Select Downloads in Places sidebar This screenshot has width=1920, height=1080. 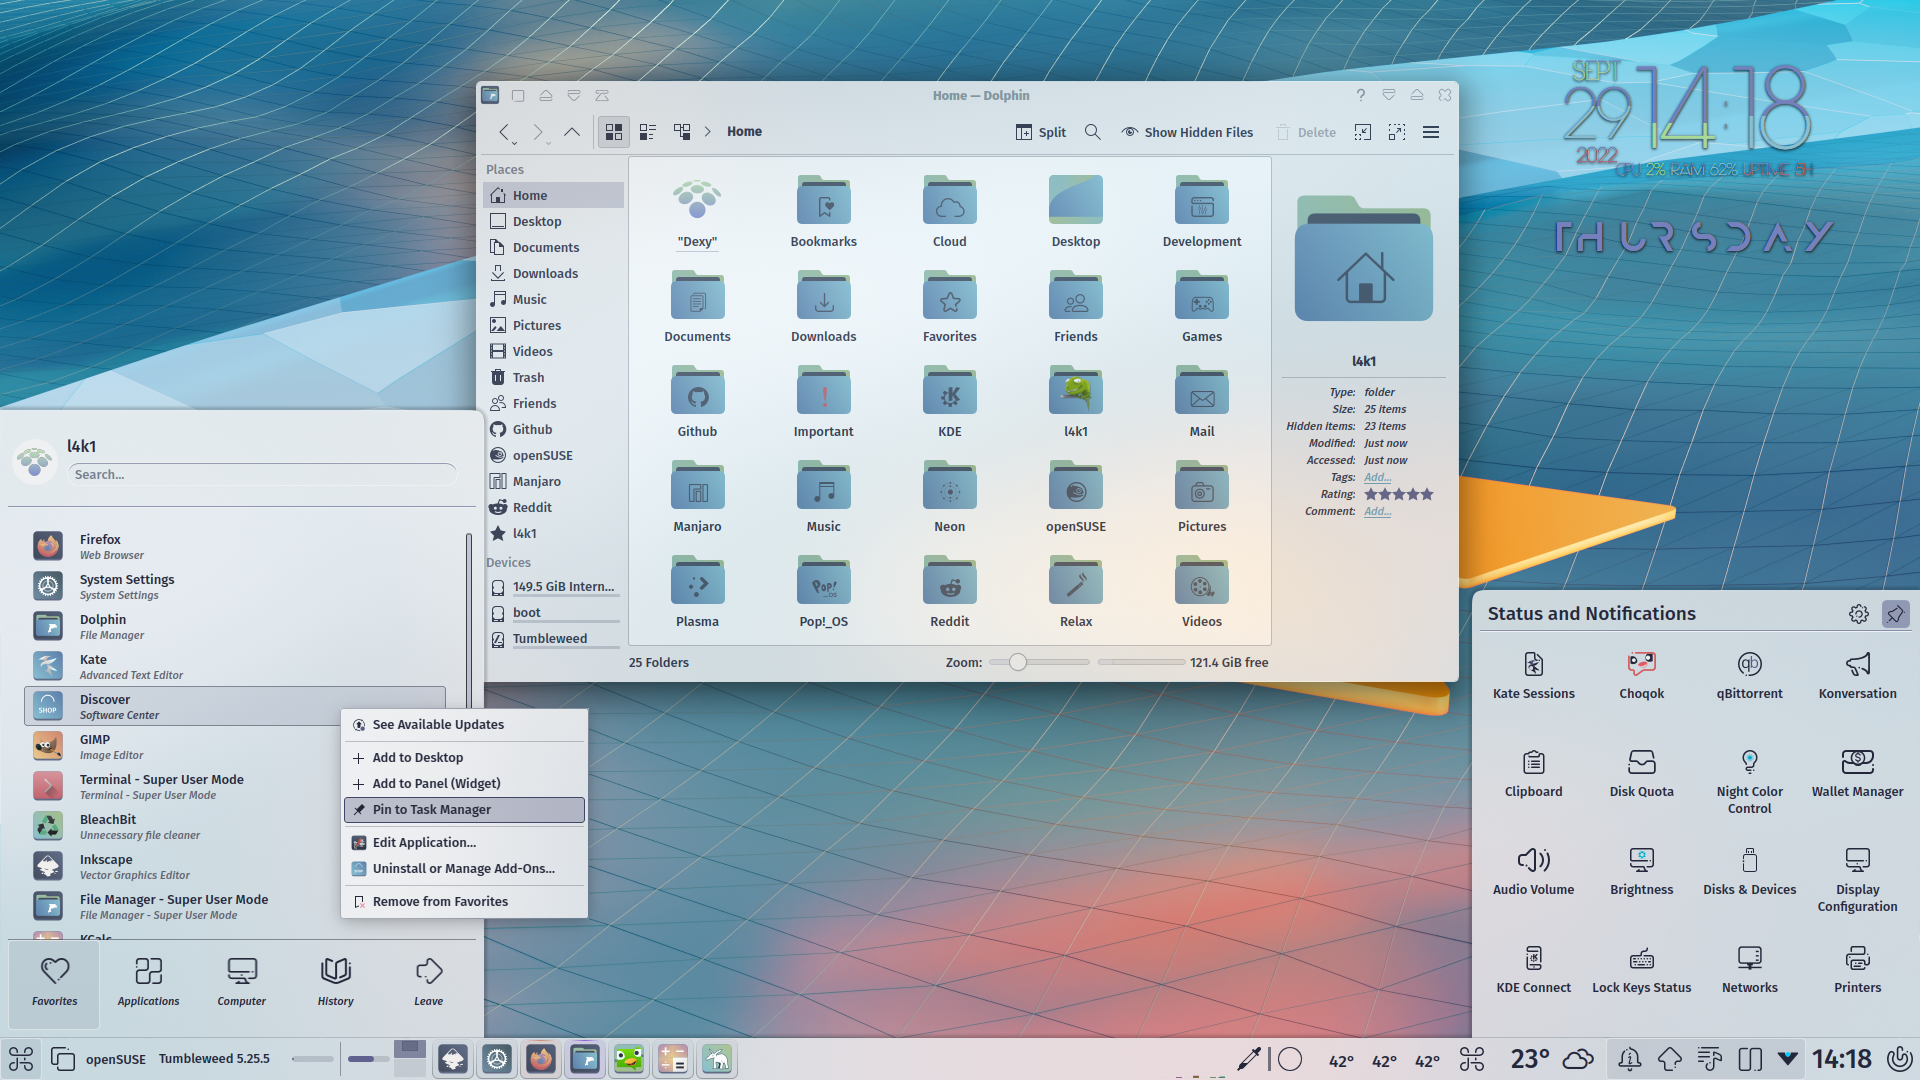(554, 273)
